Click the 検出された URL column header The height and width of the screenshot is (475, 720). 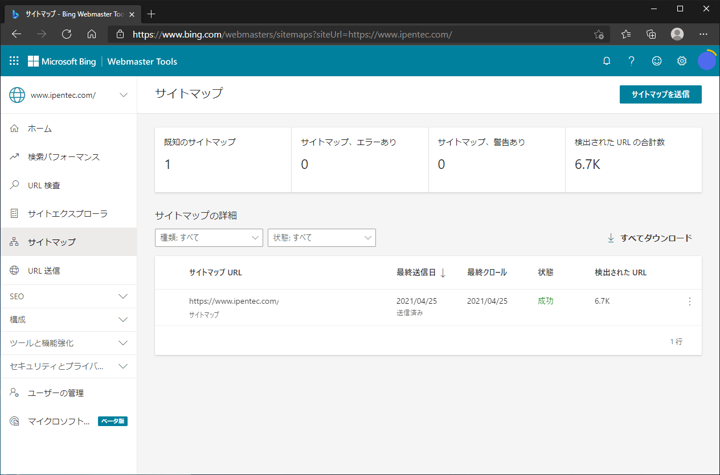pyautogui.click(x=620, y=272)
